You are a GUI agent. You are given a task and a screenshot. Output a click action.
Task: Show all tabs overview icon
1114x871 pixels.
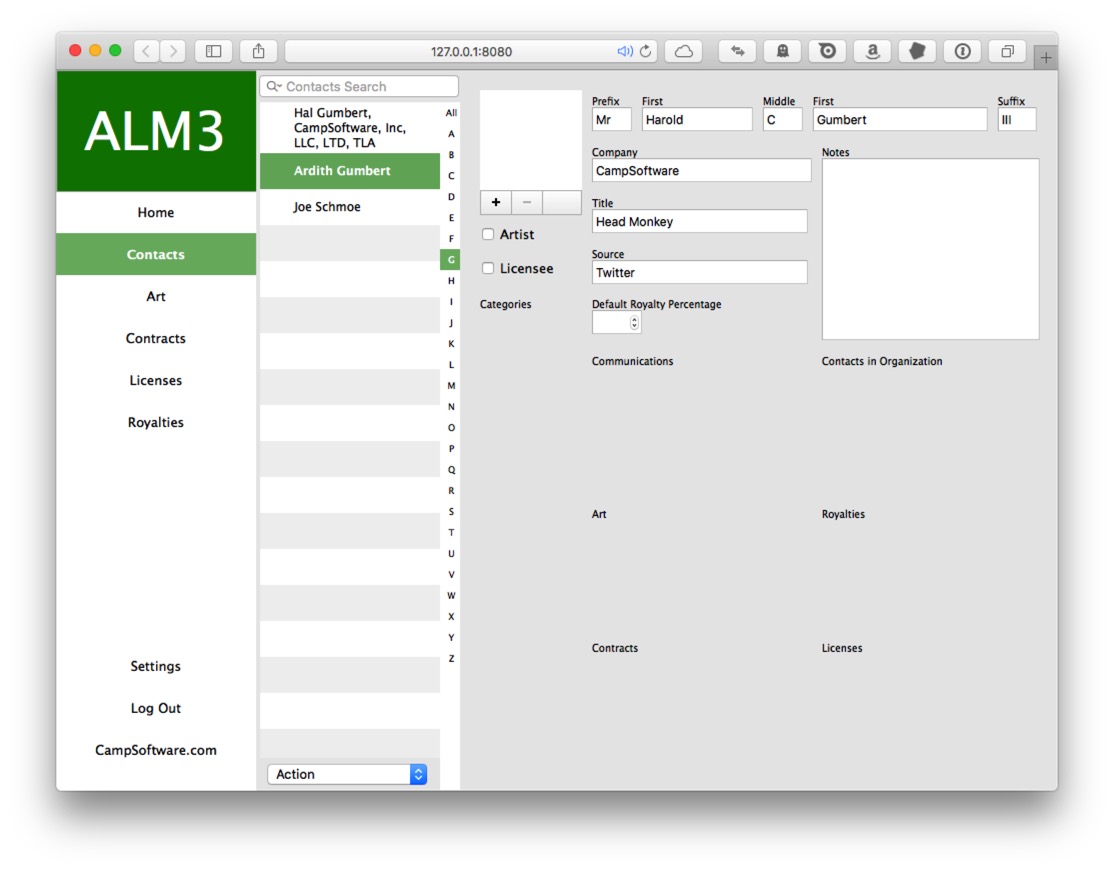pyautogui.click(x=1007, y=51)
